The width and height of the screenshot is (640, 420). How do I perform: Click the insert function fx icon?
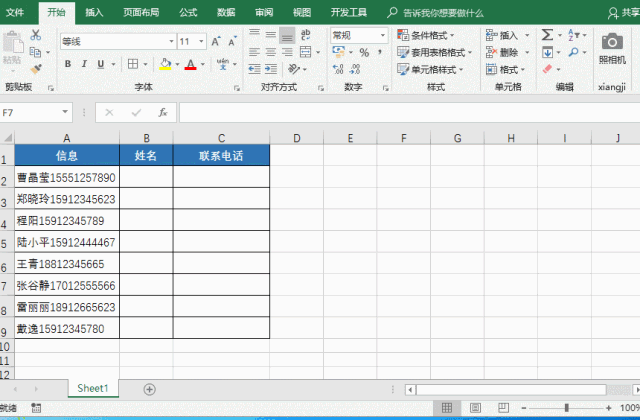[162, 112]
